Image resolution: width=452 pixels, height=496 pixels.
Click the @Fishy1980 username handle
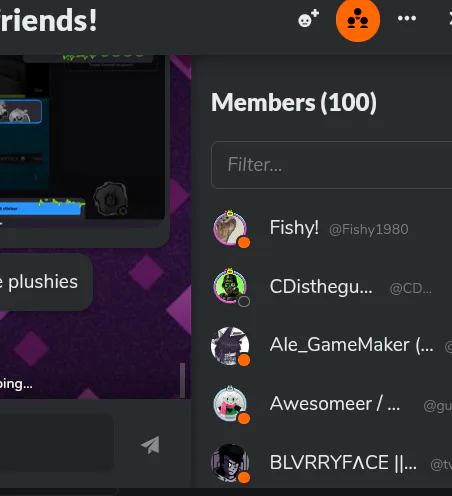tap(369, 229)
